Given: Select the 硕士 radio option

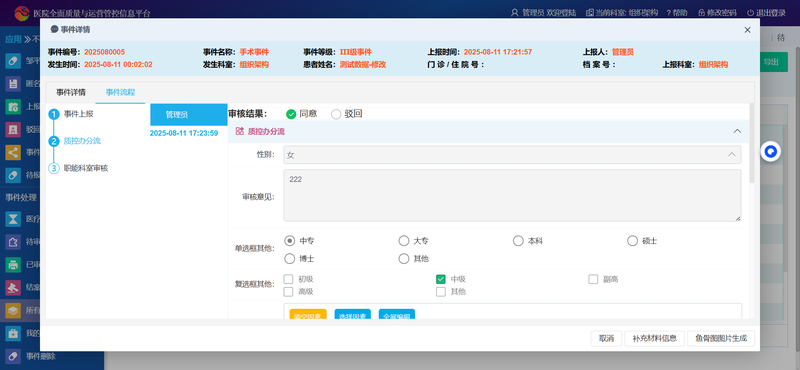Looking at the screenshot, I should [x=632, y=241].
